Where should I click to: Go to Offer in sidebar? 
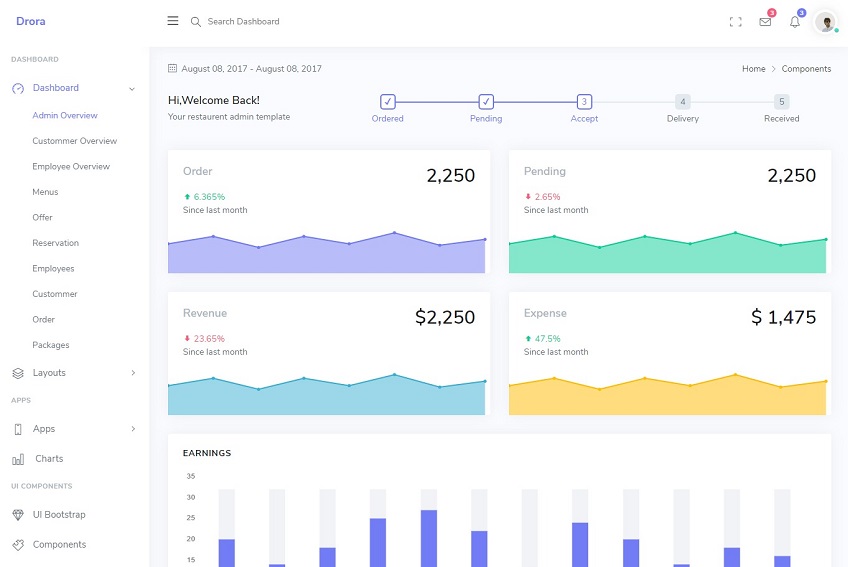click(42, 217)
